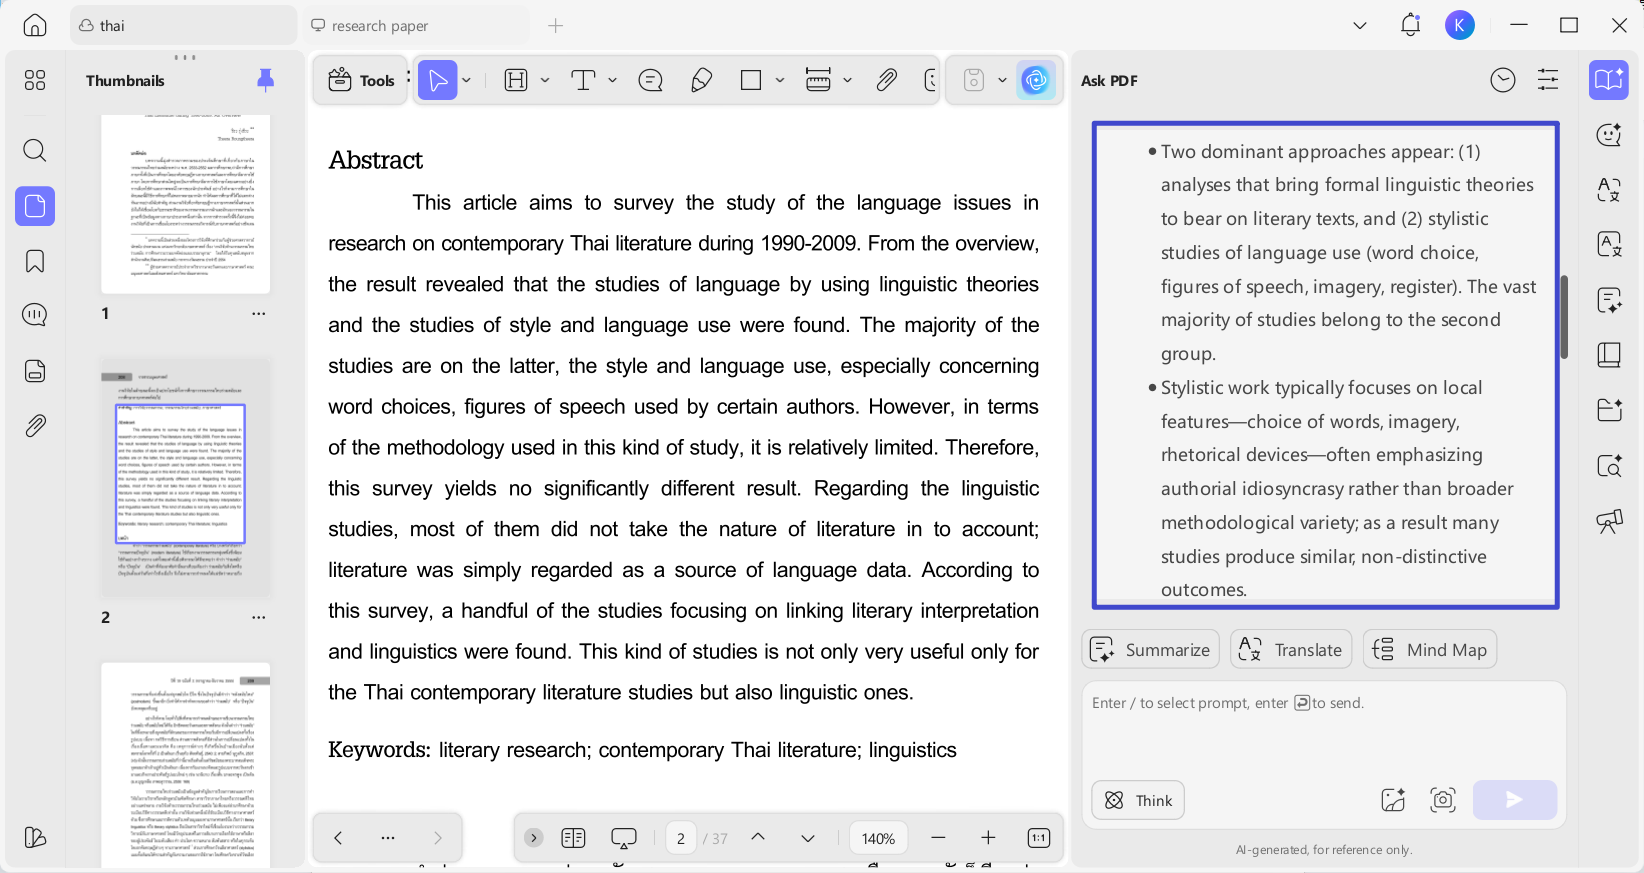This screenshot has height=873, width=1644.
Task: Start slideshow presentation mode
Action: tap(624, 838)
